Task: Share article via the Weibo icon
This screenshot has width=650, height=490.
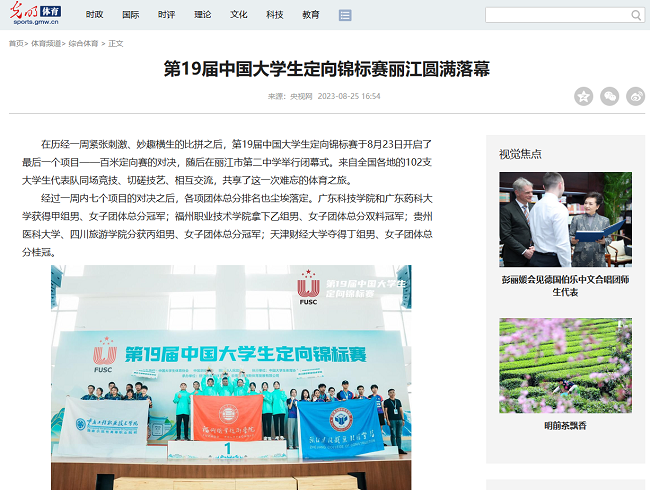Action: pyautogui.click(x=636, y=96)
